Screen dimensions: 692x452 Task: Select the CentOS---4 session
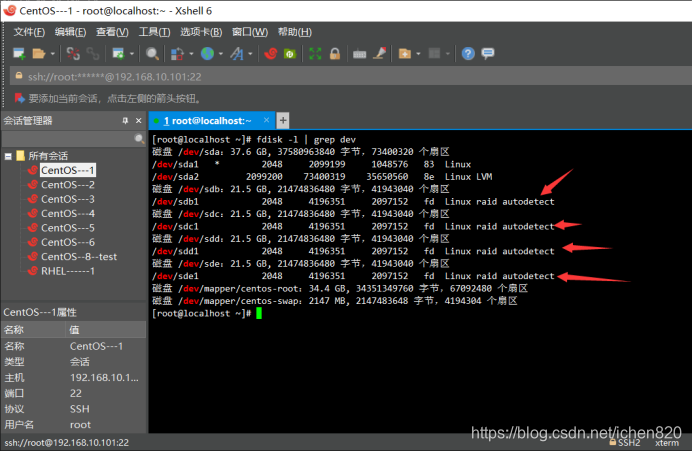click(68, 214)
